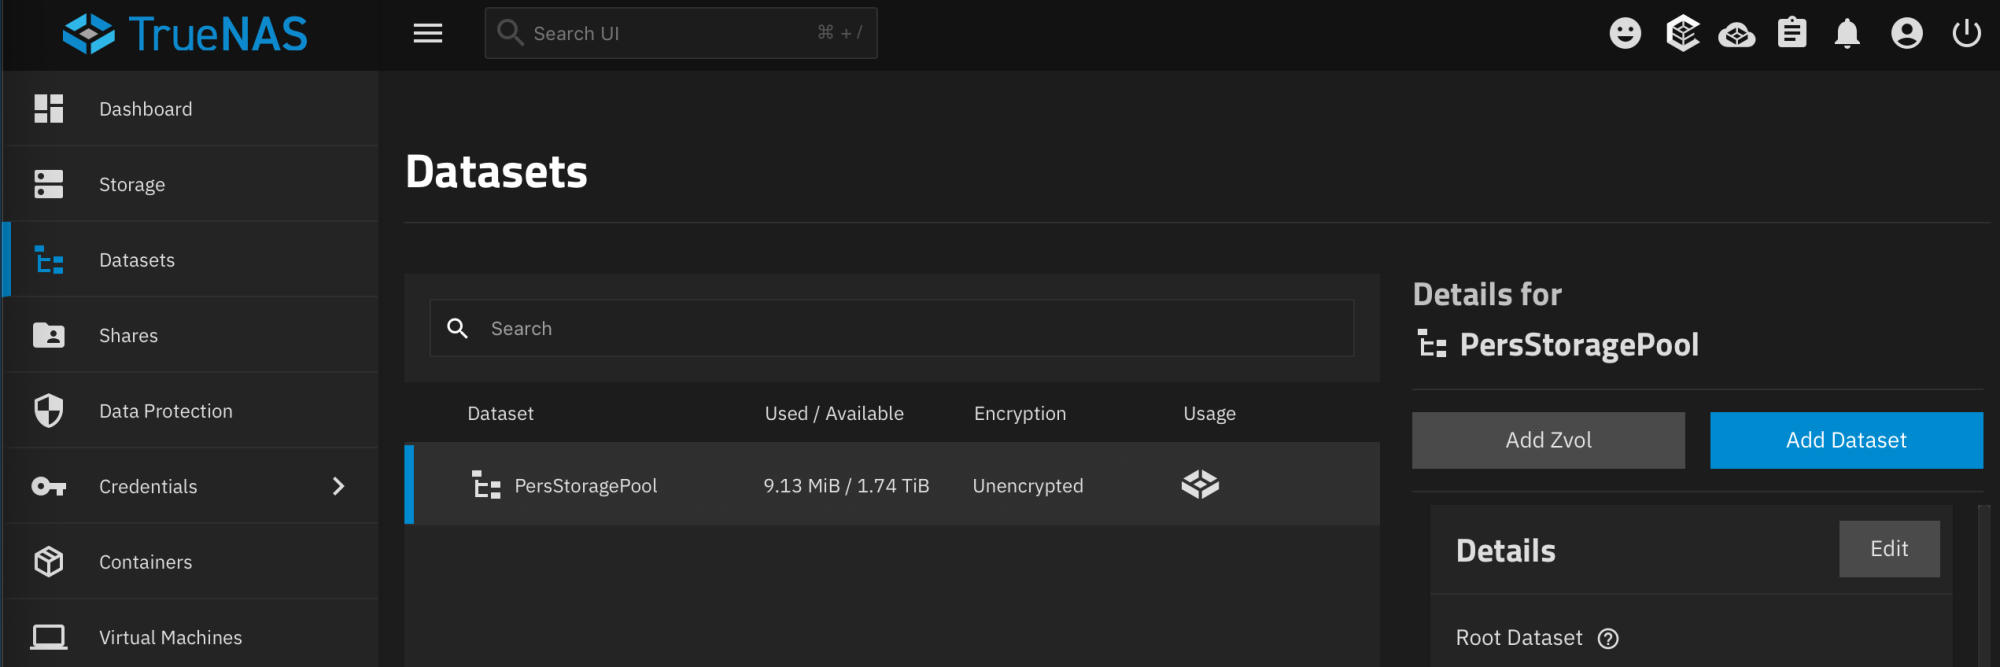Click the power icon in the top bar
Screen dimensions: 2000x667
(x=1966, y=33)
